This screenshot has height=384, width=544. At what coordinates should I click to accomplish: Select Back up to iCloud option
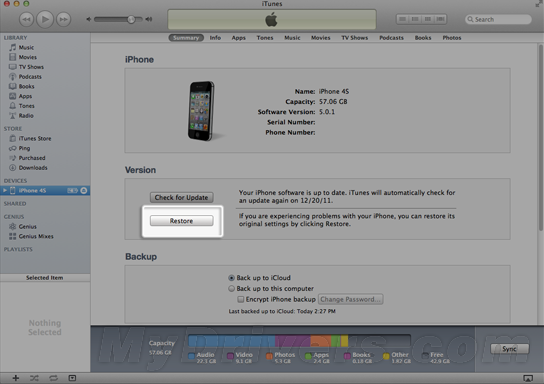231,278
